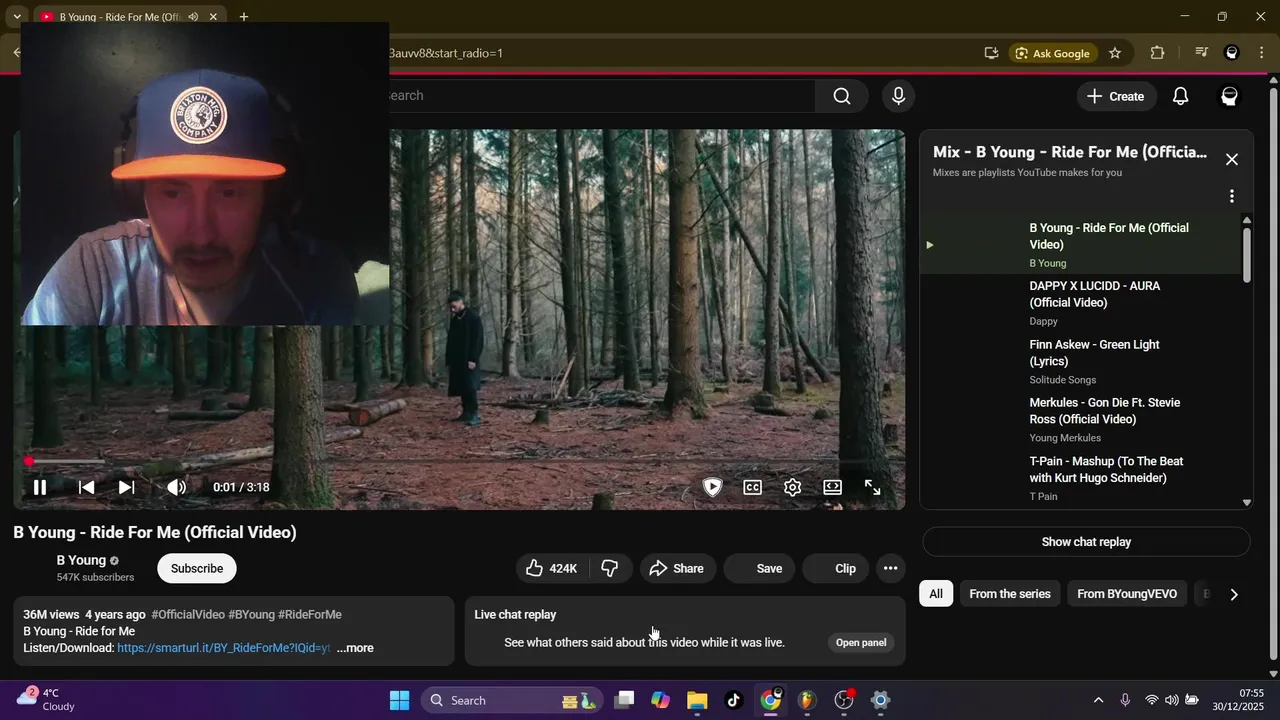Search by voice using the microphone

tap(898, 96)
